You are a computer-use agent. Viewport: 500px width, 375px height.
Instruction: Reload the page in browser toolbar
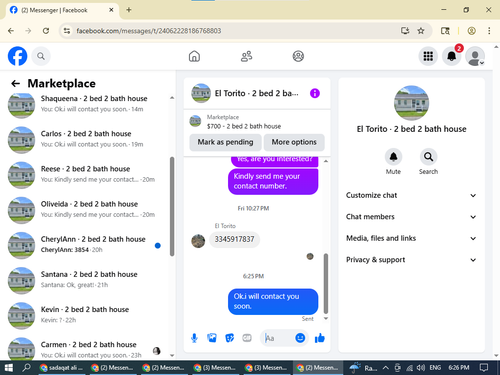click(46, 31)
